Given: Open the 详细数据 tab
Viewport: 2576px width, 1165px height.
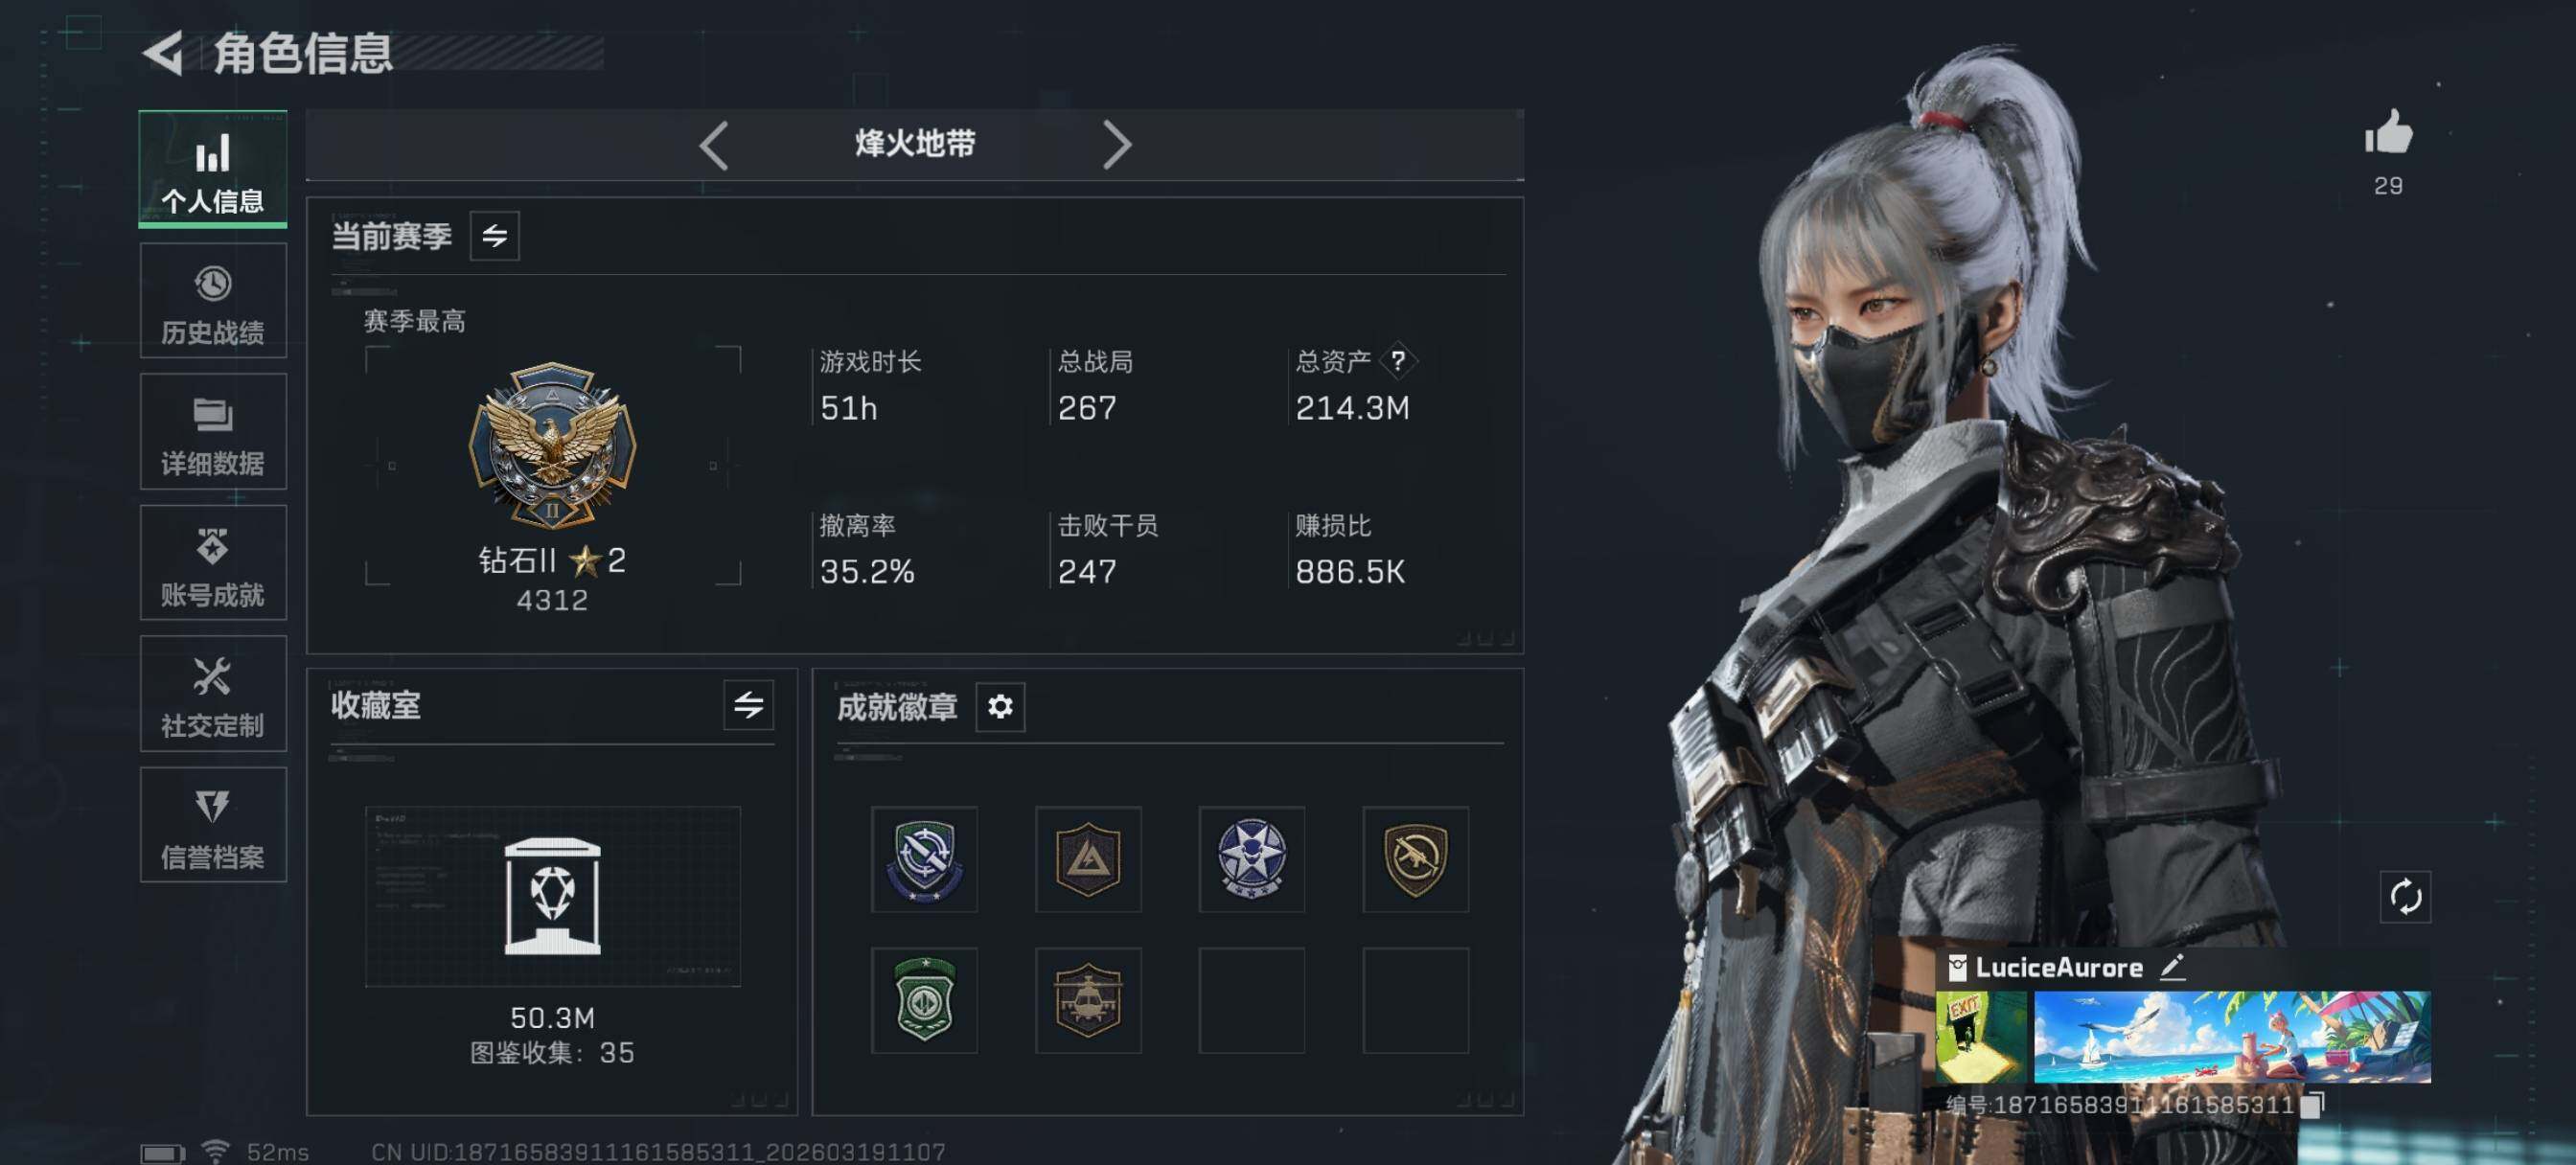Looking at the screenshot, I should (213, 432).
